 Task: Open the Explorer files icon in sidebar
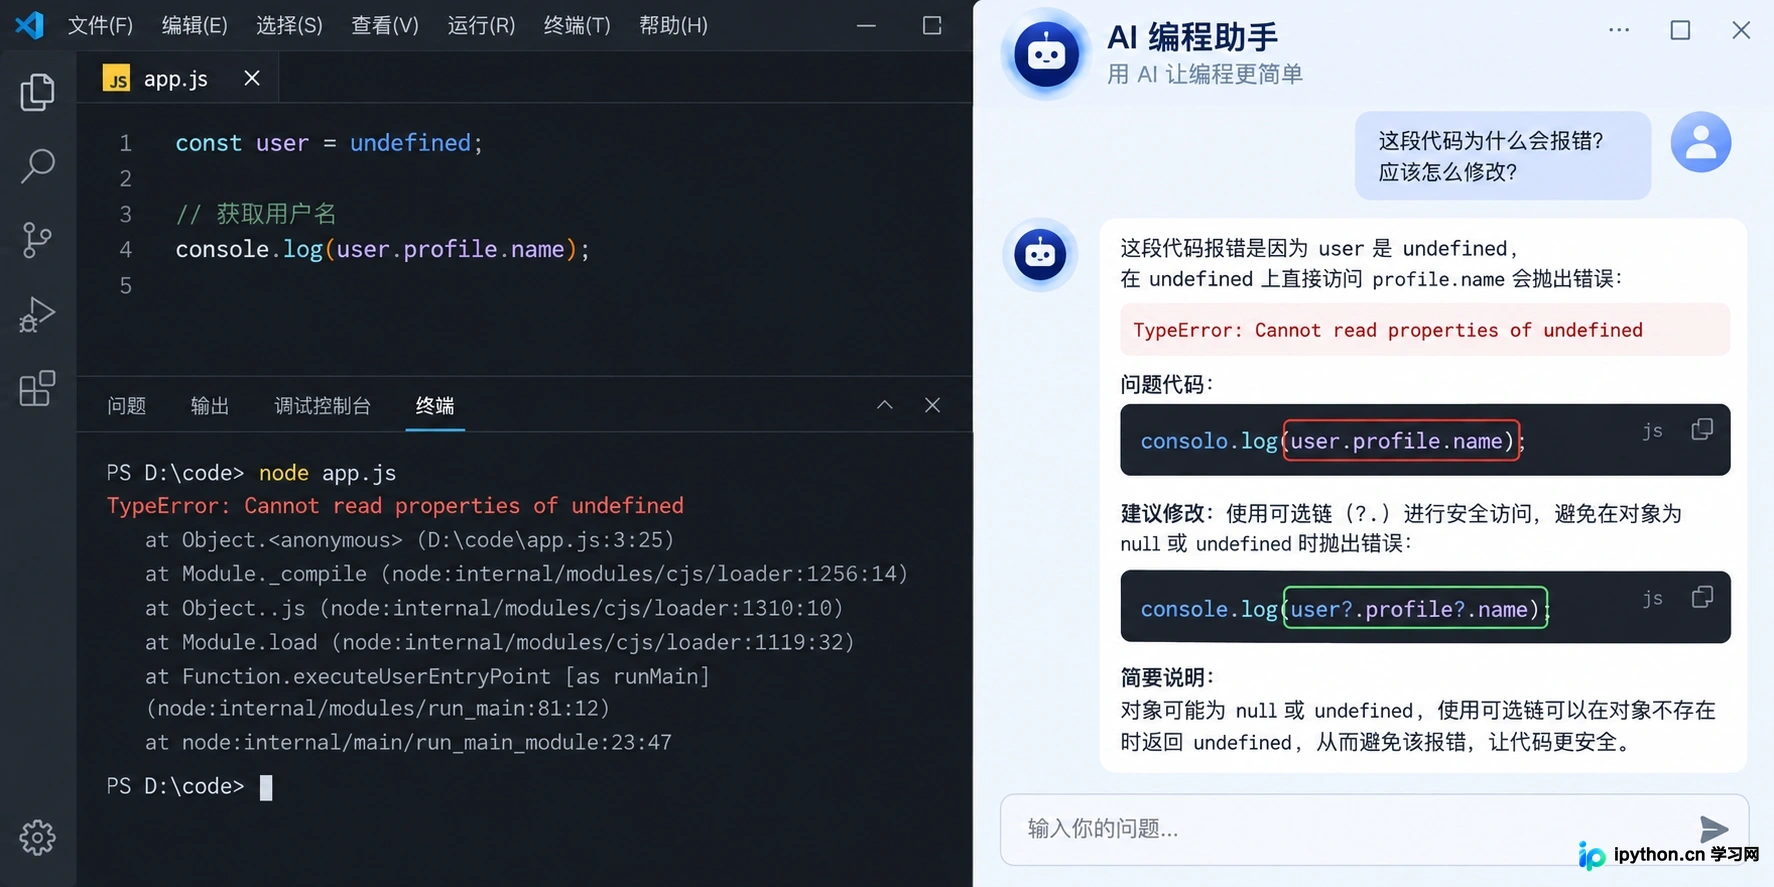pos(37,92)
